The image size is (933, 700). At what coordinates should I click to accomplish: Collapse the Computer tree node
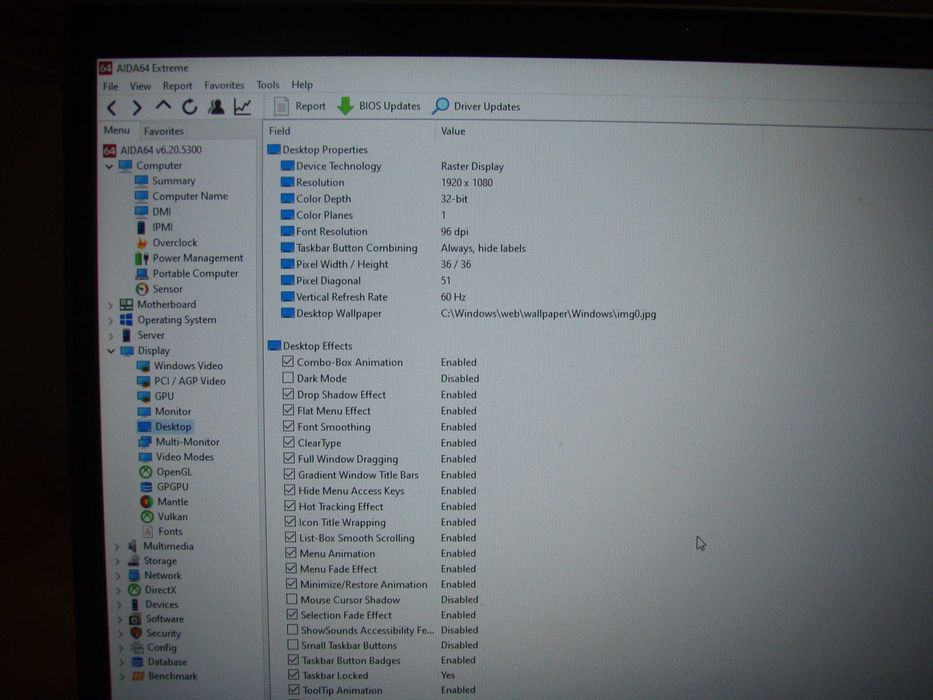coord(109,166)
